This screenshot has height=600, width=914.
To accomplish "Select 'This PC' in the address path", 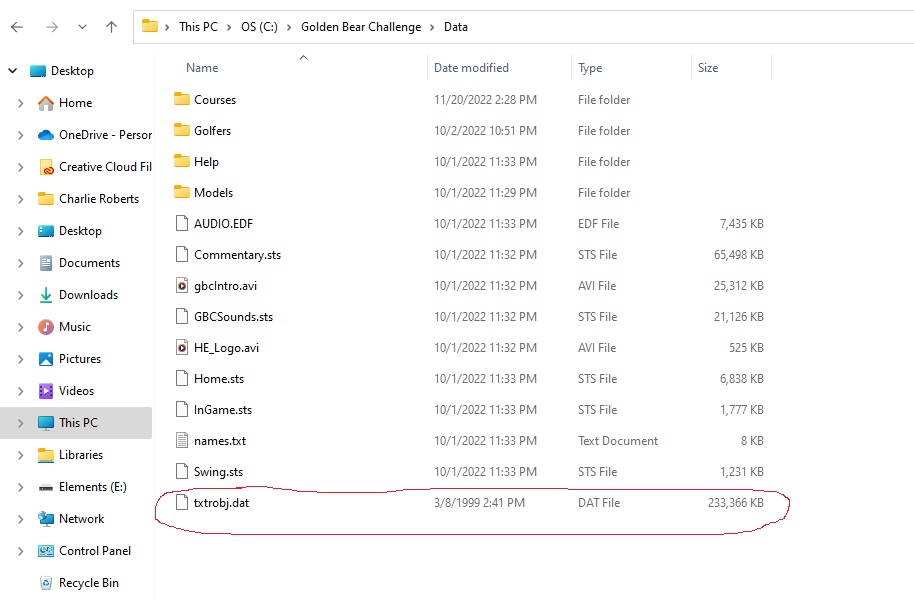I will click(x=198, y=27).
